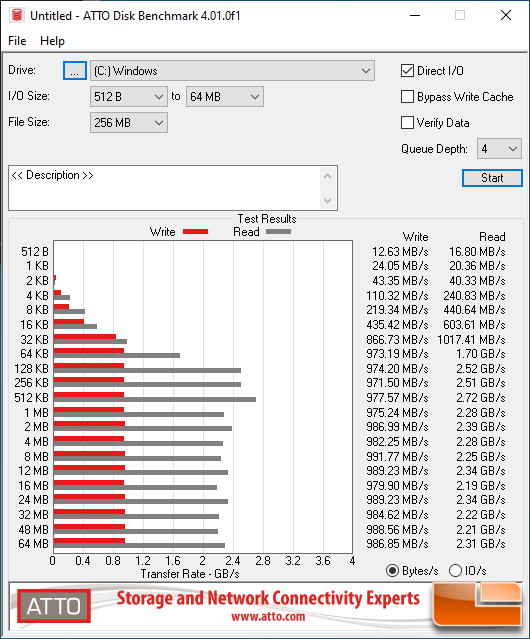
Task: Click the 24 MB row label
Action: click(x=33, y=500)
